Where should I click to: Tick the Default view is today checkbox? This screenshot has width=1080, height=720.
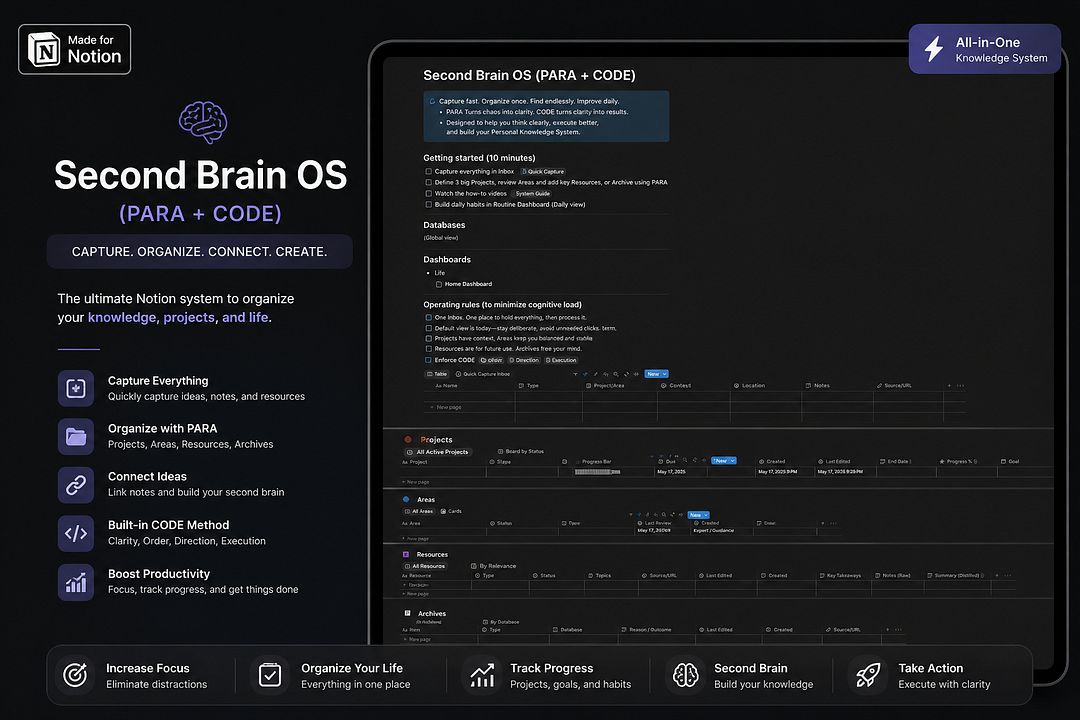click(428, 328)
